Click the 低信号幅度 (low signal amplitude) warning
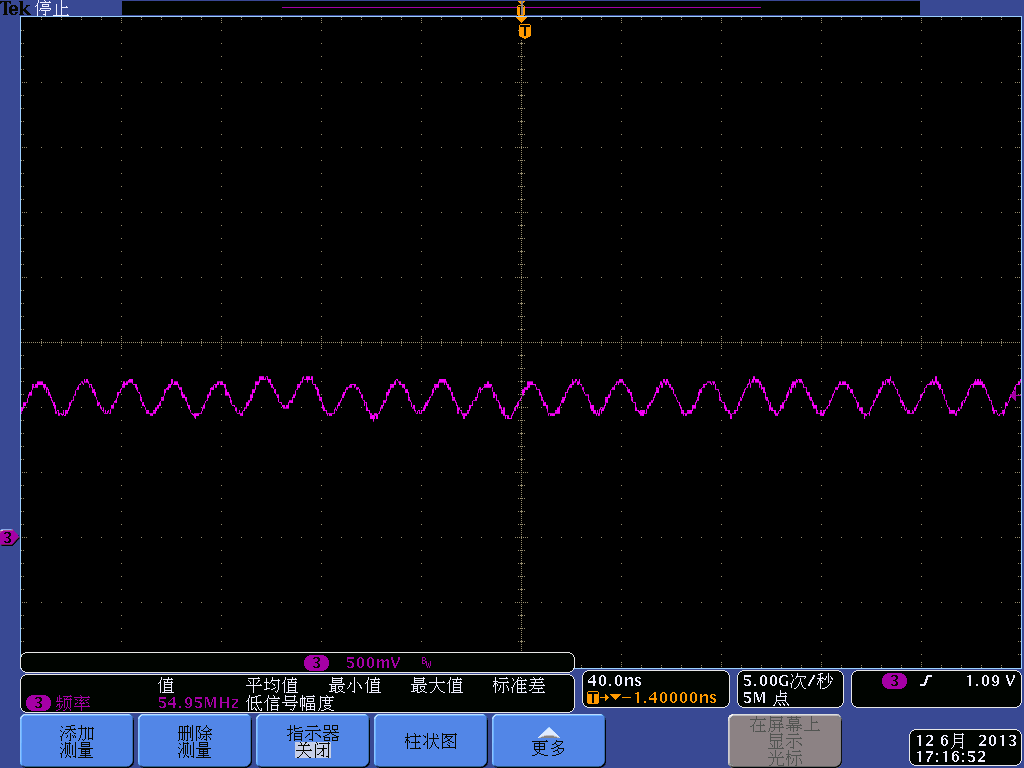 290,703
